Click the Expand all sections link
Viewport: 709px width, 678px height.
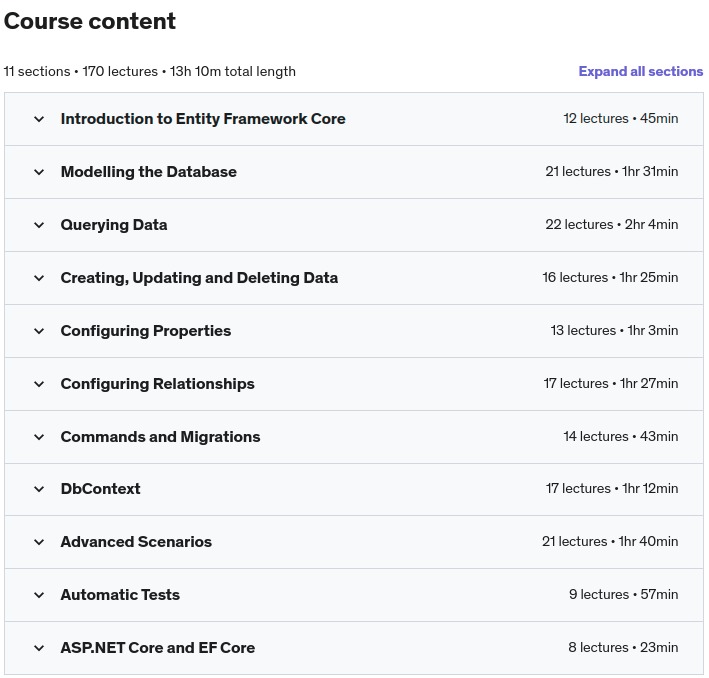coord(640,71)
